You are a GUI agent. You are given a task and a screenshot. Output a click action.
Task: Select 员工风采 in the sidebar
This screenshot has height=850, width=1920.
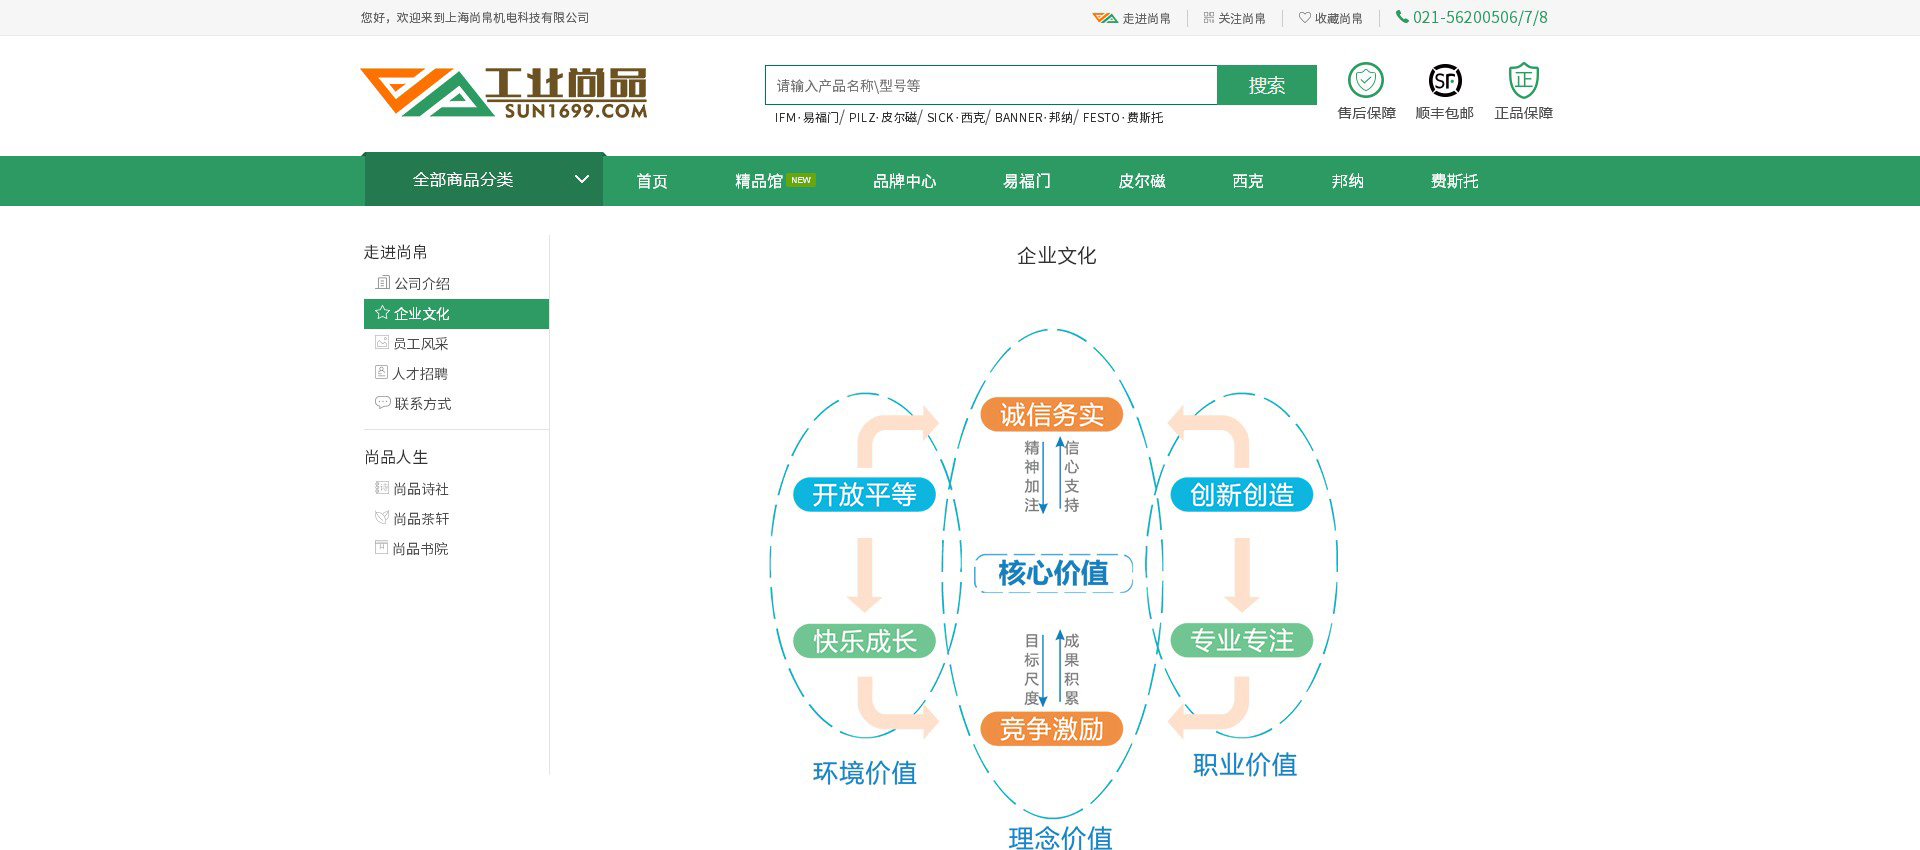[420, 344]
